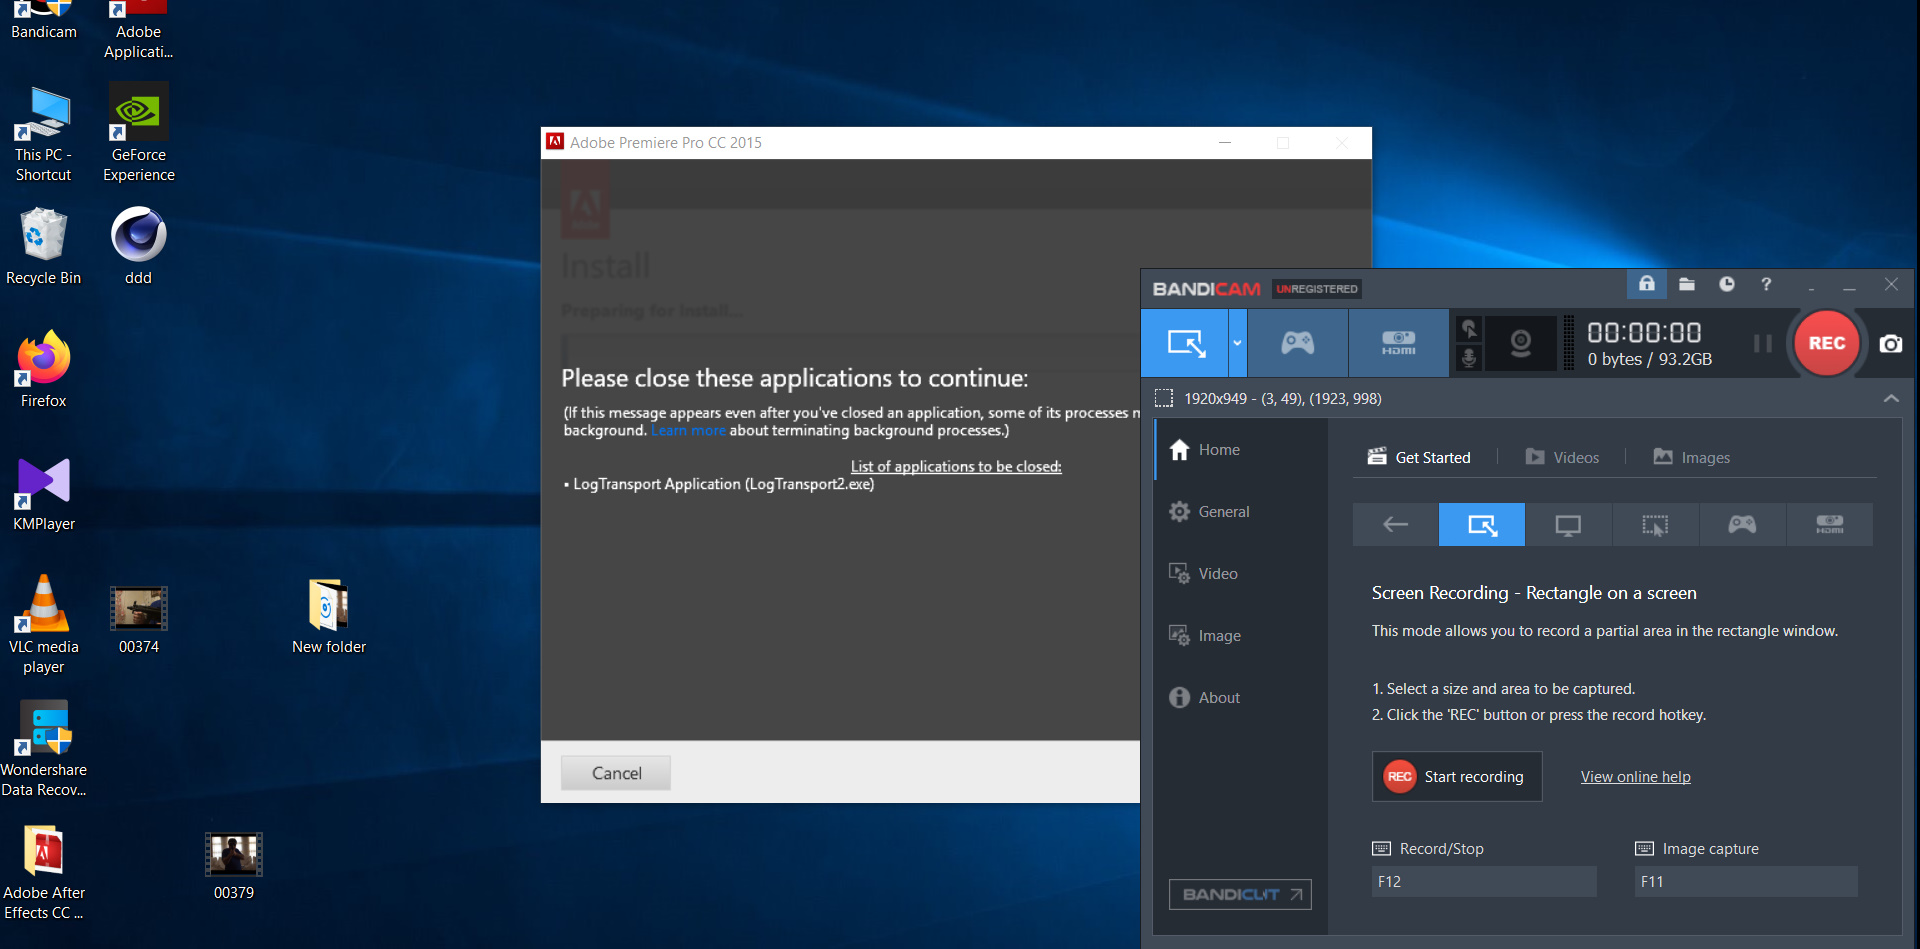Toggle mouse cursor effects icon in Bandicam
The image size is (1920, 949).
(1469, 329)
